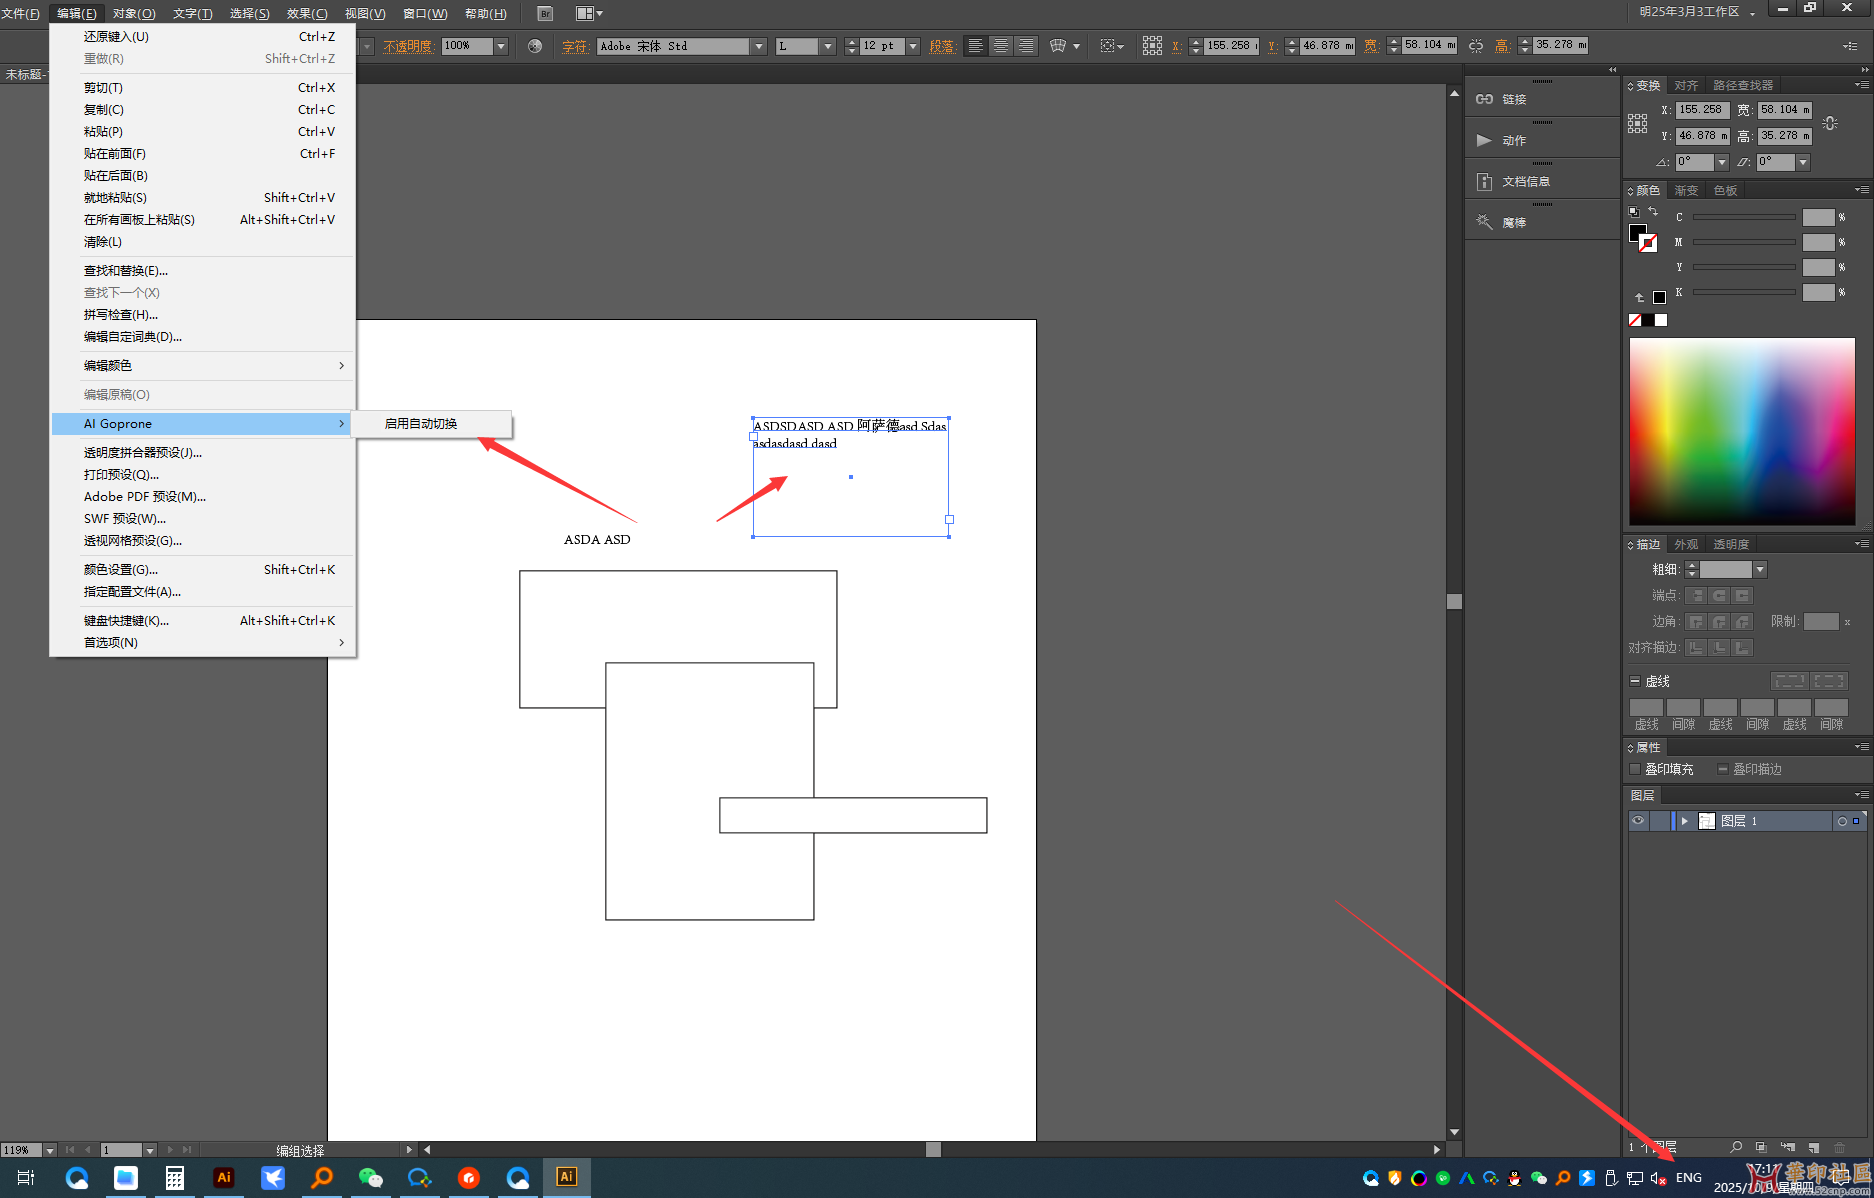Screen dimensions: 1874x1198
Task: Open the 文档信息 (Document Info) panel
Action: [x=1524, y=181]
